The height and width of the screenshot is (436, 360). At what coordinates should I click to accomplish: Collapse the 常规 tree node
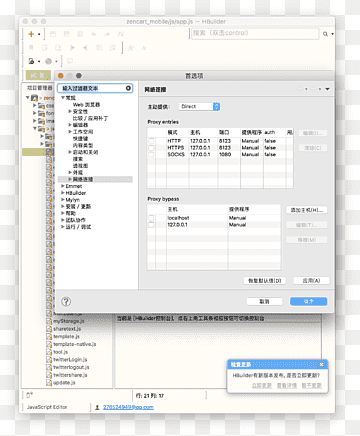coord(63,98)
